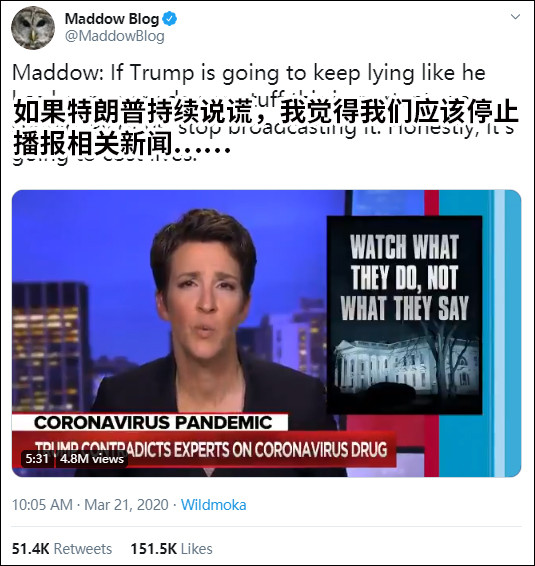Screen dimensions: 535x566
Task: Click the 5:31 video duration badge
Action: pyautogui.click(x=37, y=459)
